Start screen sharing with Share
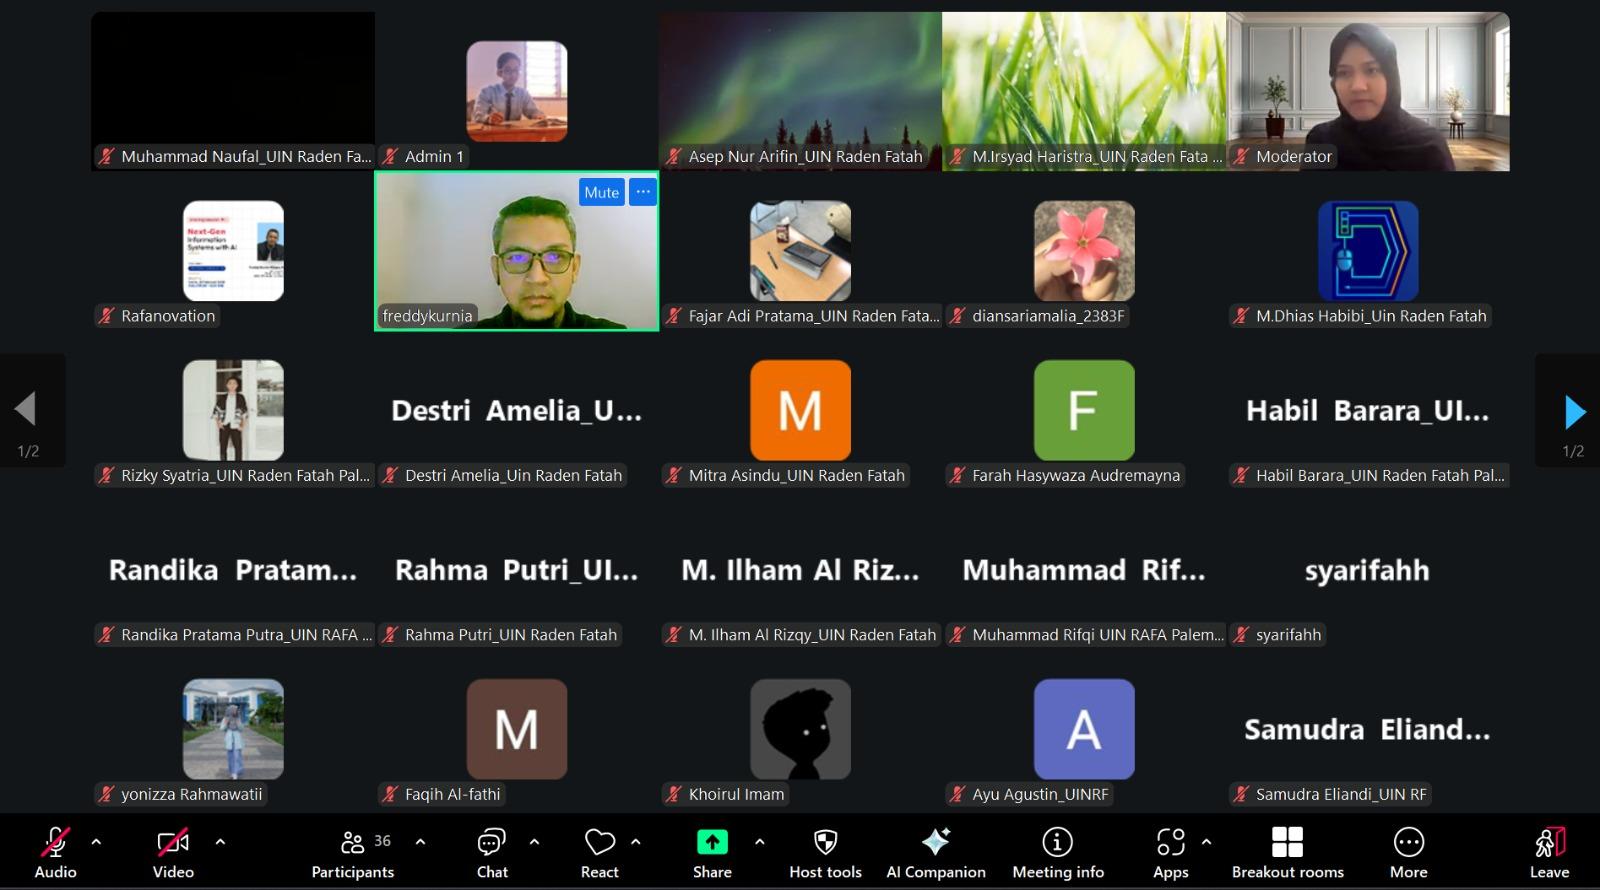Viewport: 1600px width, 890px height. (x=712, y=852)
